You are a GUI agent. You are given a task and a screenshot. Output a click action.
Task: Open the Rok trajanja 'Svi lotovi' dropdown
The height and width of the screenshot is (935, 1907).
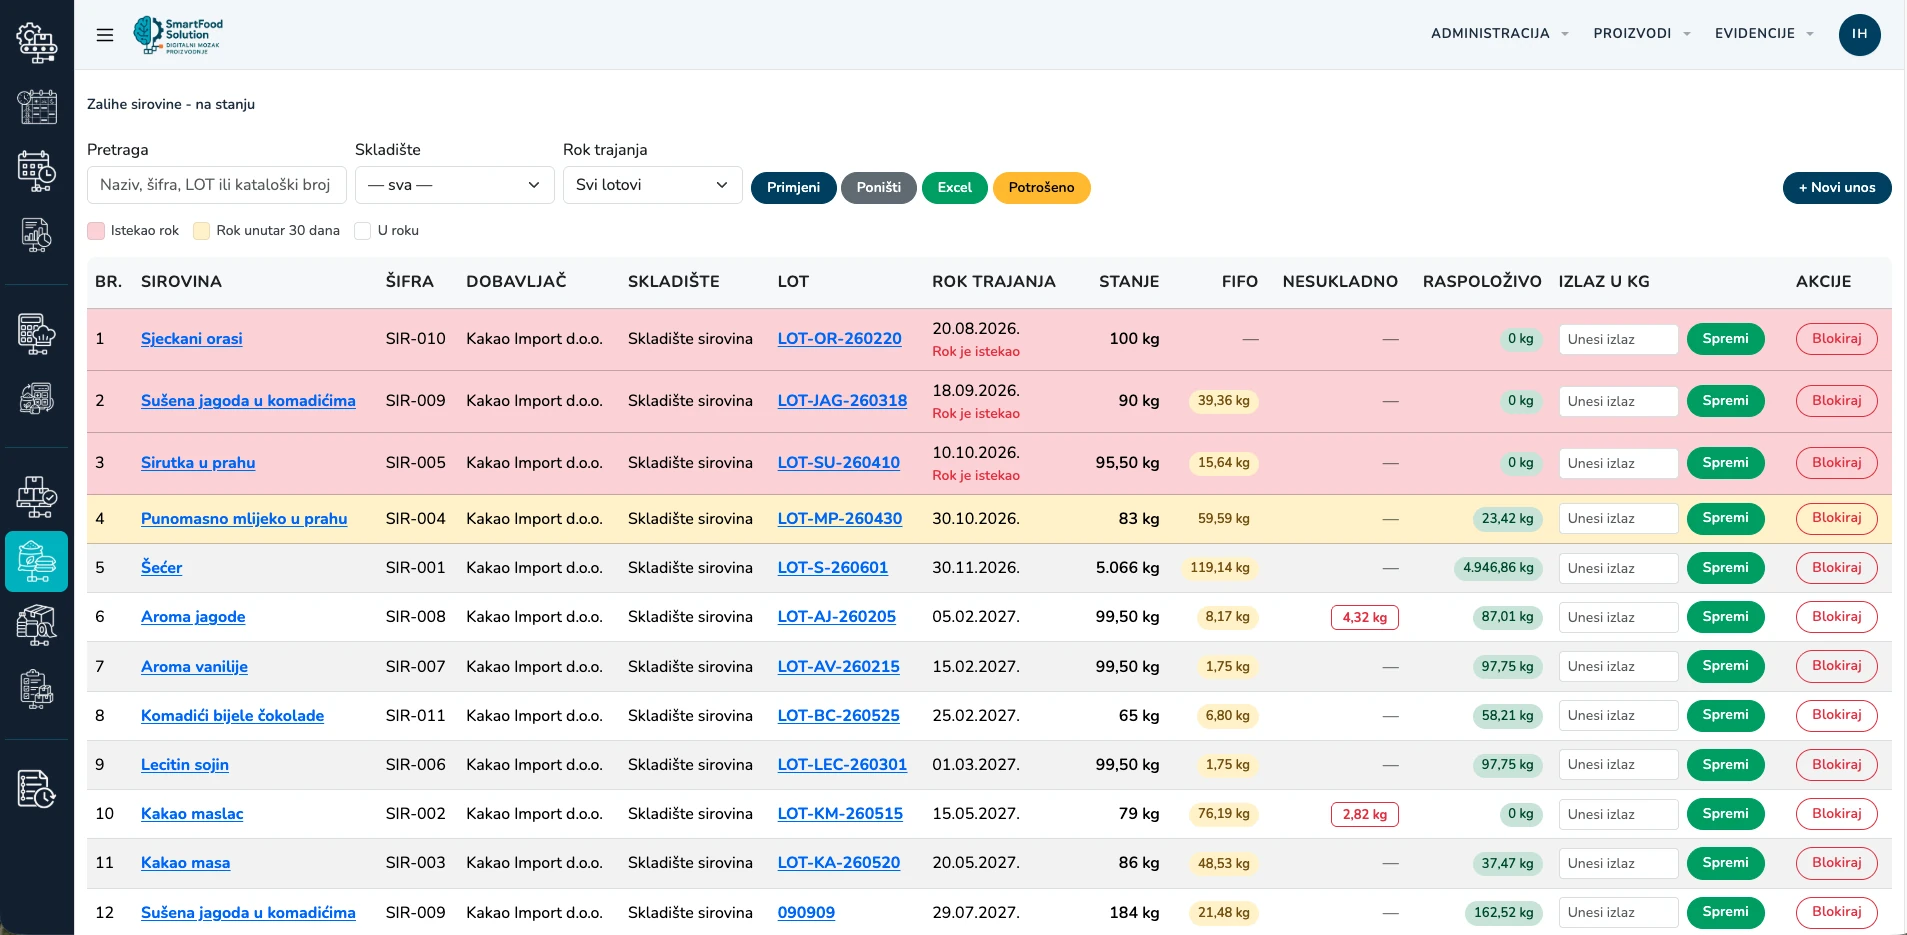[x=652, y=185]
